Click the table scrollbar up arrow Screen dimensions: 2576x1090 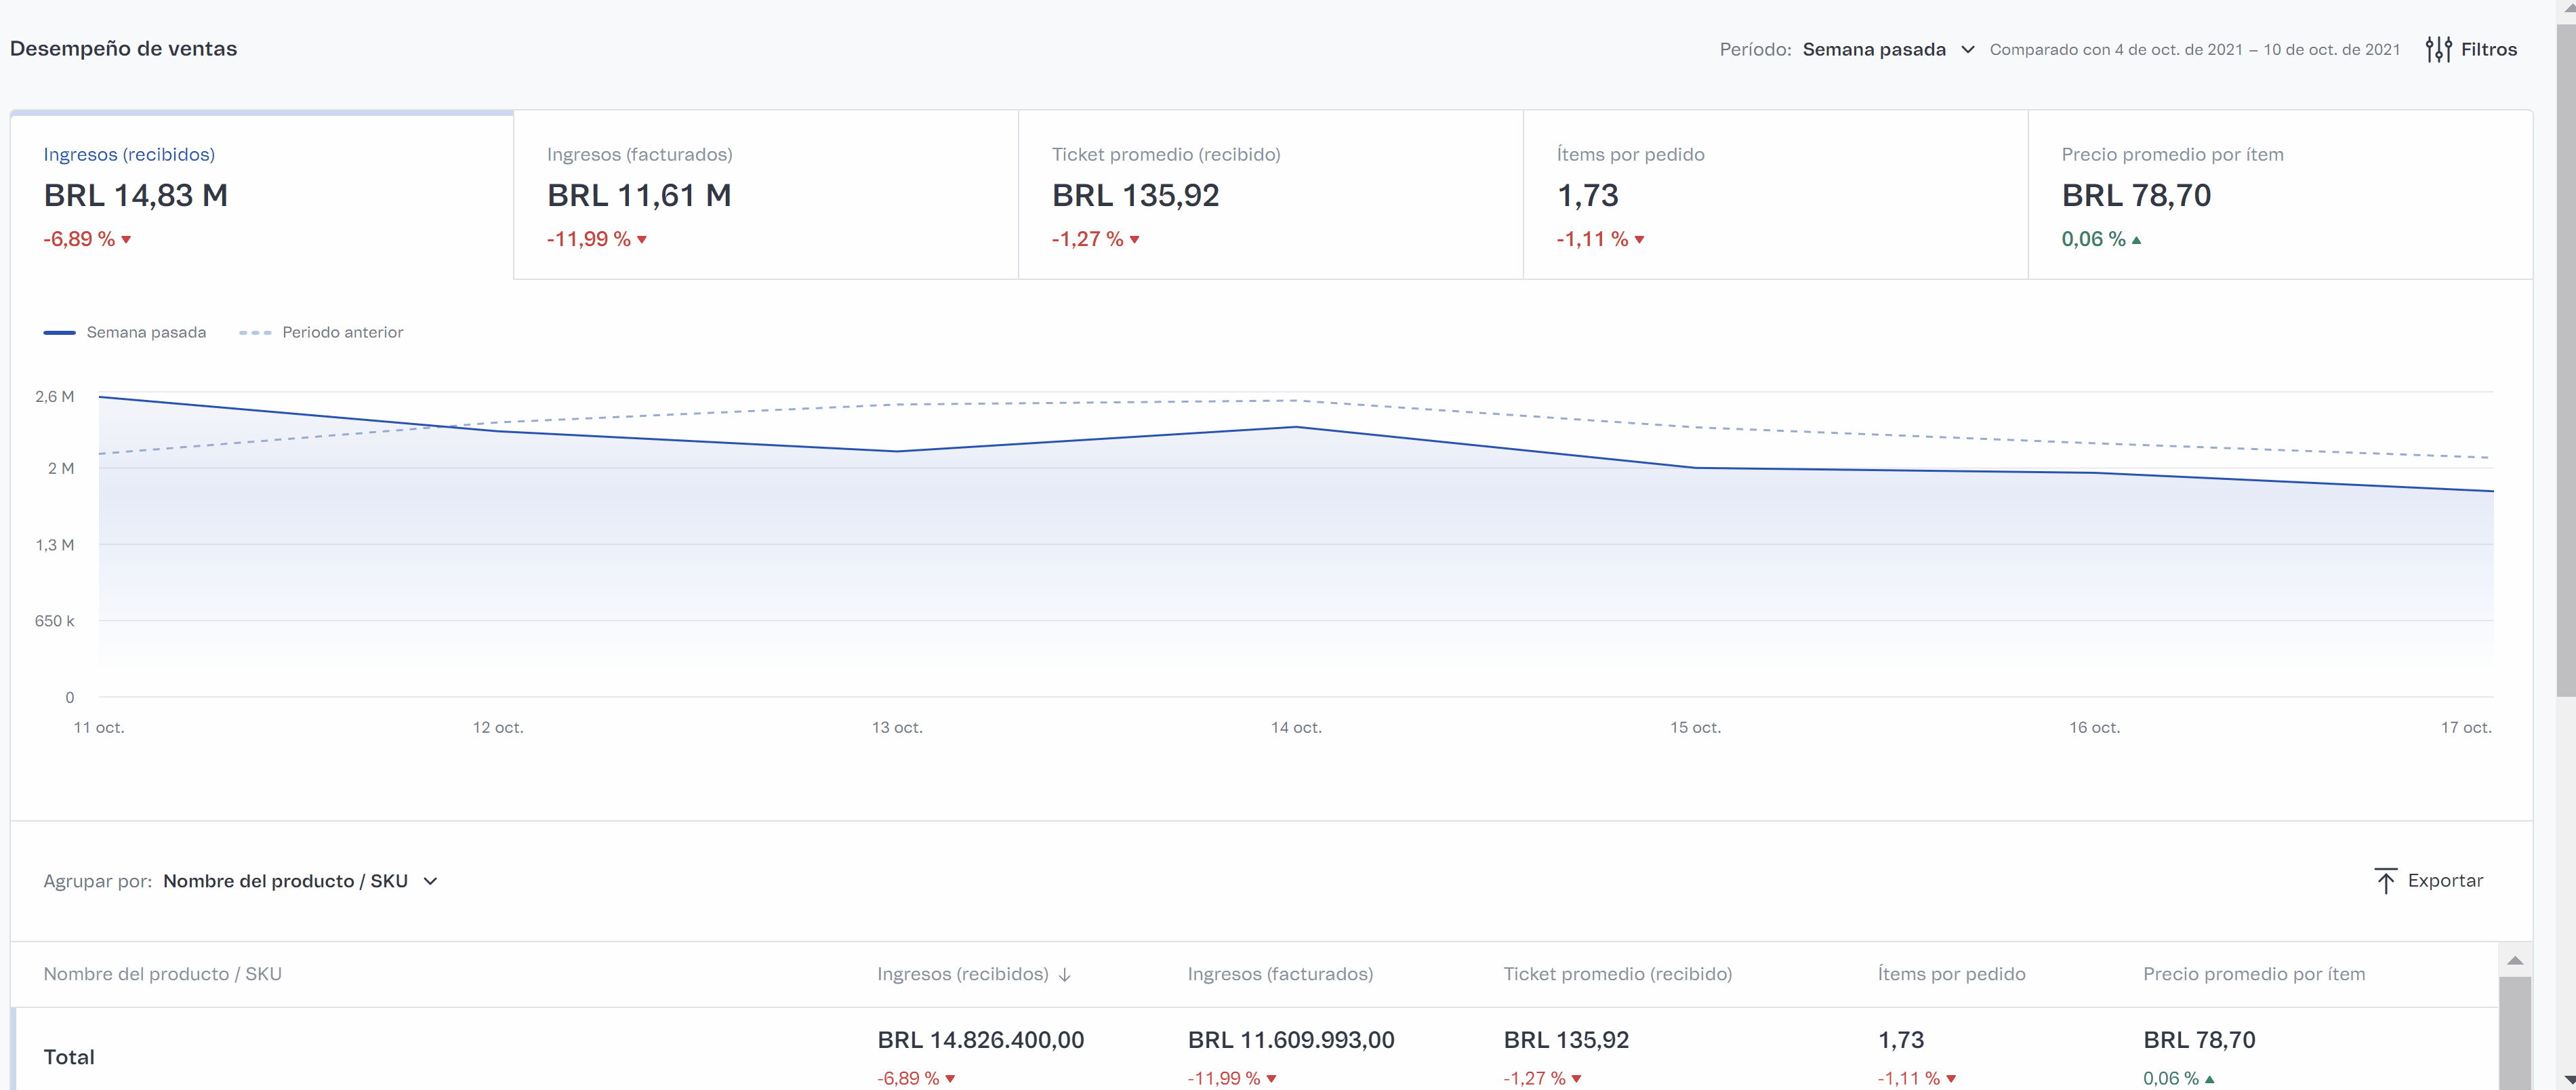tap(2514, 961)
